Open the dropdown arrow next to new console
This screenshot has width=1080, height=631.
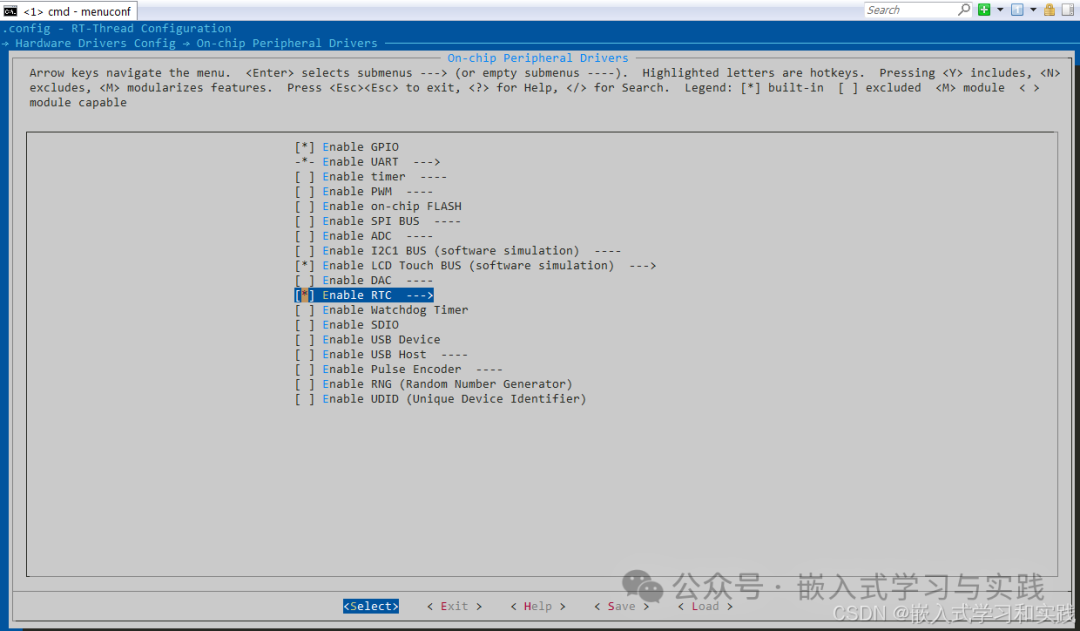(1000, 10)
